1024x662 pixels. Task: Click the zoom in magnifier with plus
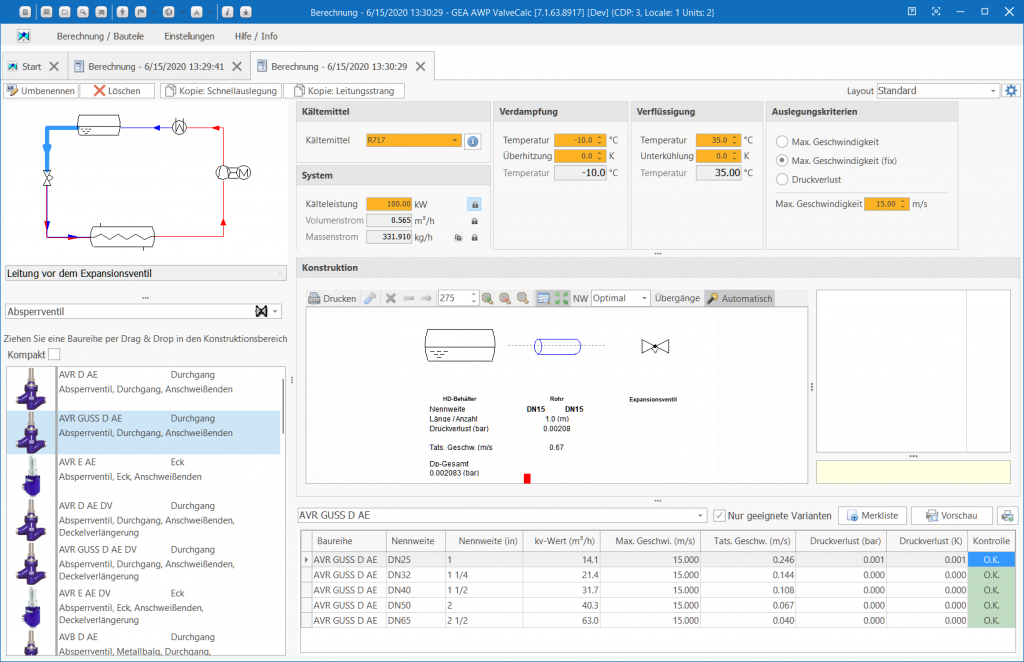click(487, 298)
